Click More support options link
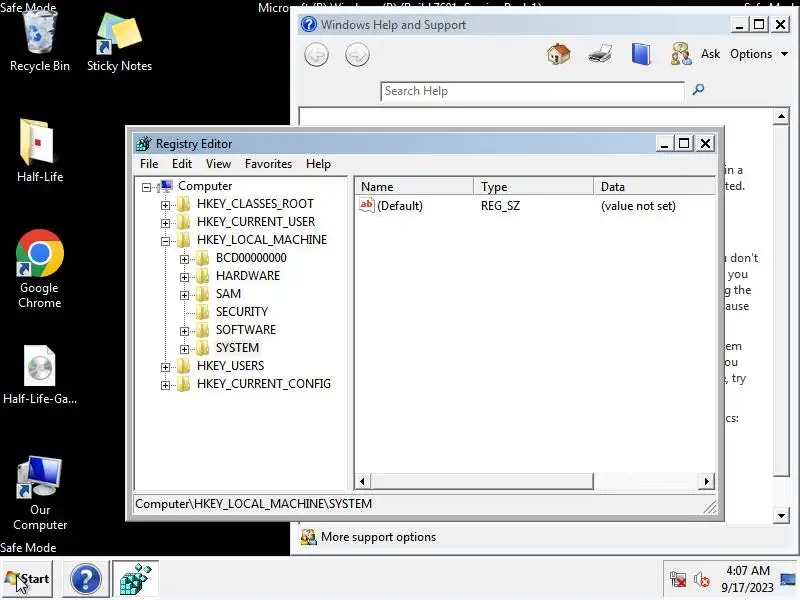The width and height of the screenshot is (800, 600). coord(379,537)
